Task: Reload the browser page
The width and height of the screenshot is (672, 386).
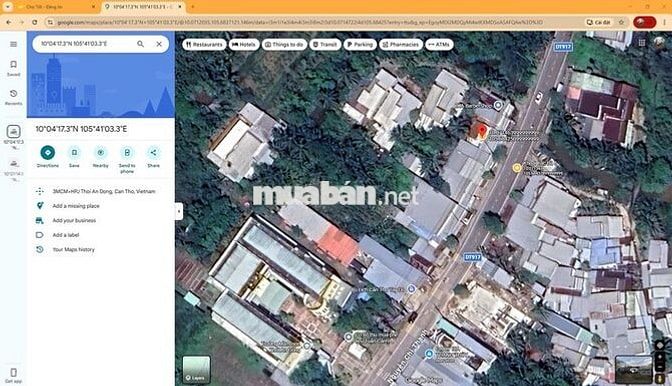Action: pos(34,22)
